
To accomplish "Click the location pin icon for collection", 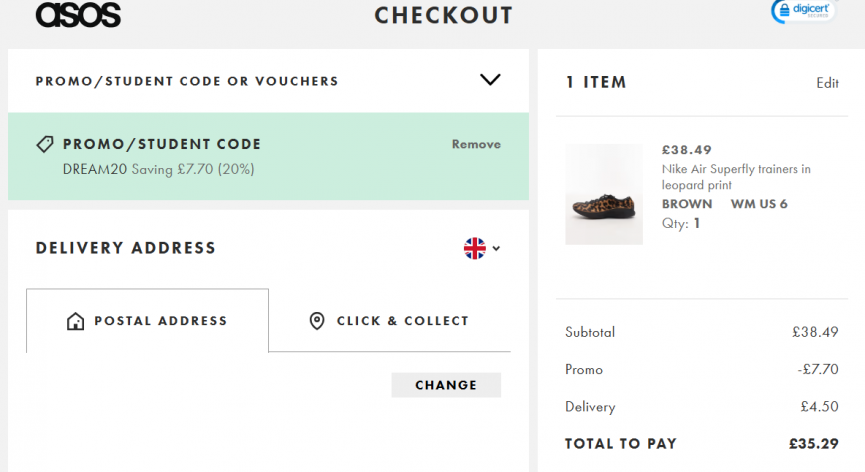I will coord(317,321).
